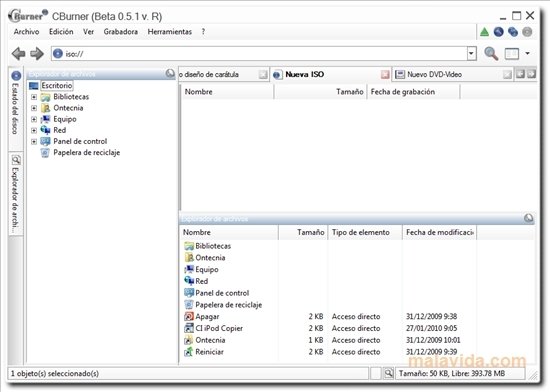Click the forward navigation arrow
This screenshot has width=550, height=392.
point(37,54)
